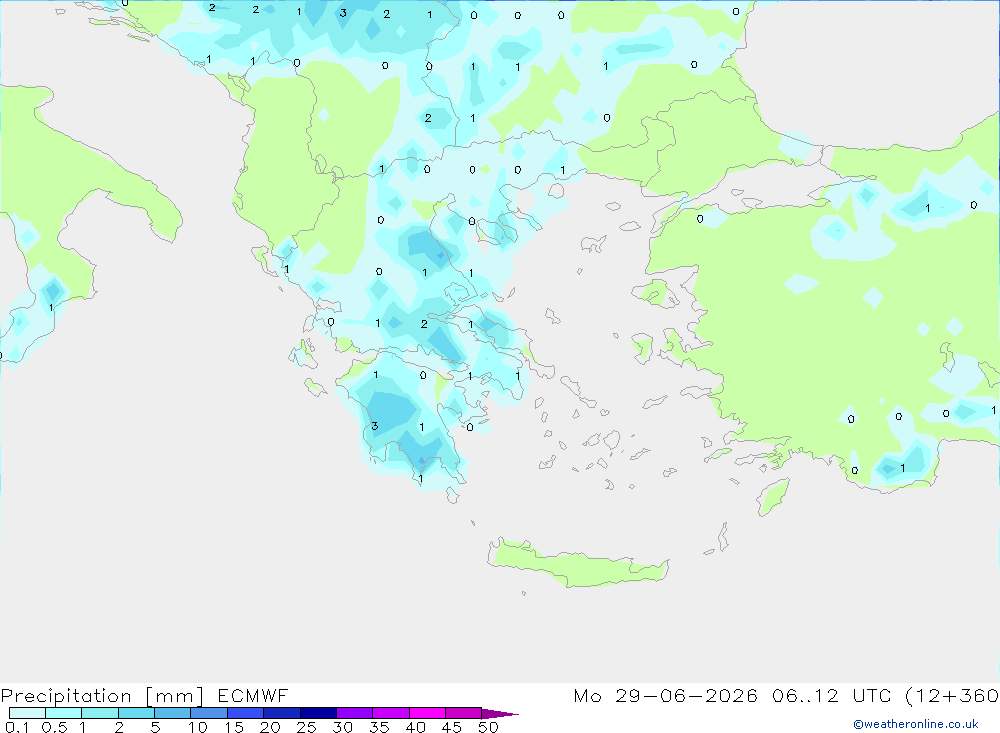Click the above-50 arrow tip of the legend
This screenshot has width=1000, height=733.
[x=500, y=714]
